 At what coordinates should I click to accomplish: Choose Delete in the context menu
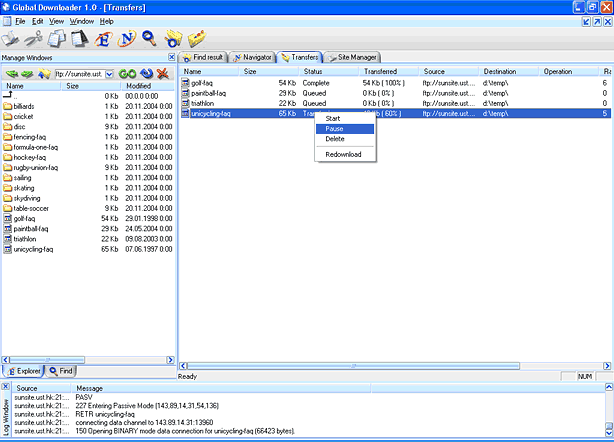pyautogui.click(x=345, y=139)
